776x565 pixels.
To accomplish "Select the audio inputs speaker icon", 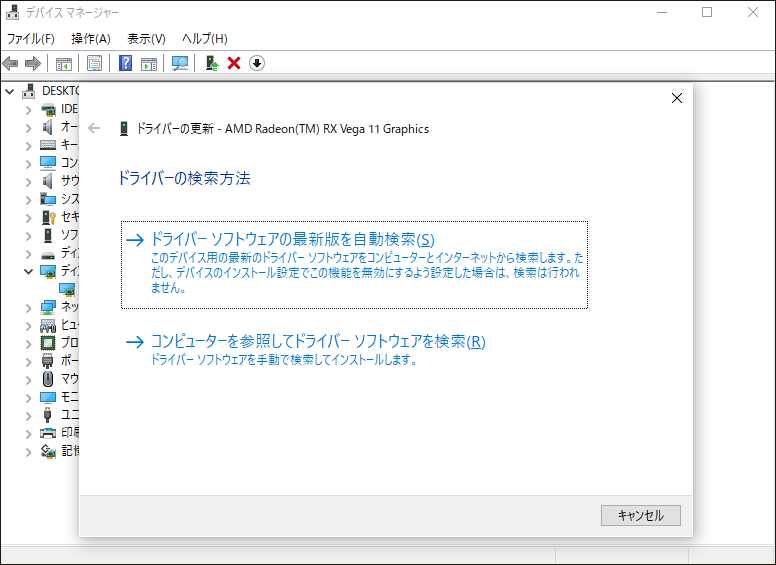I will point(48,127).
